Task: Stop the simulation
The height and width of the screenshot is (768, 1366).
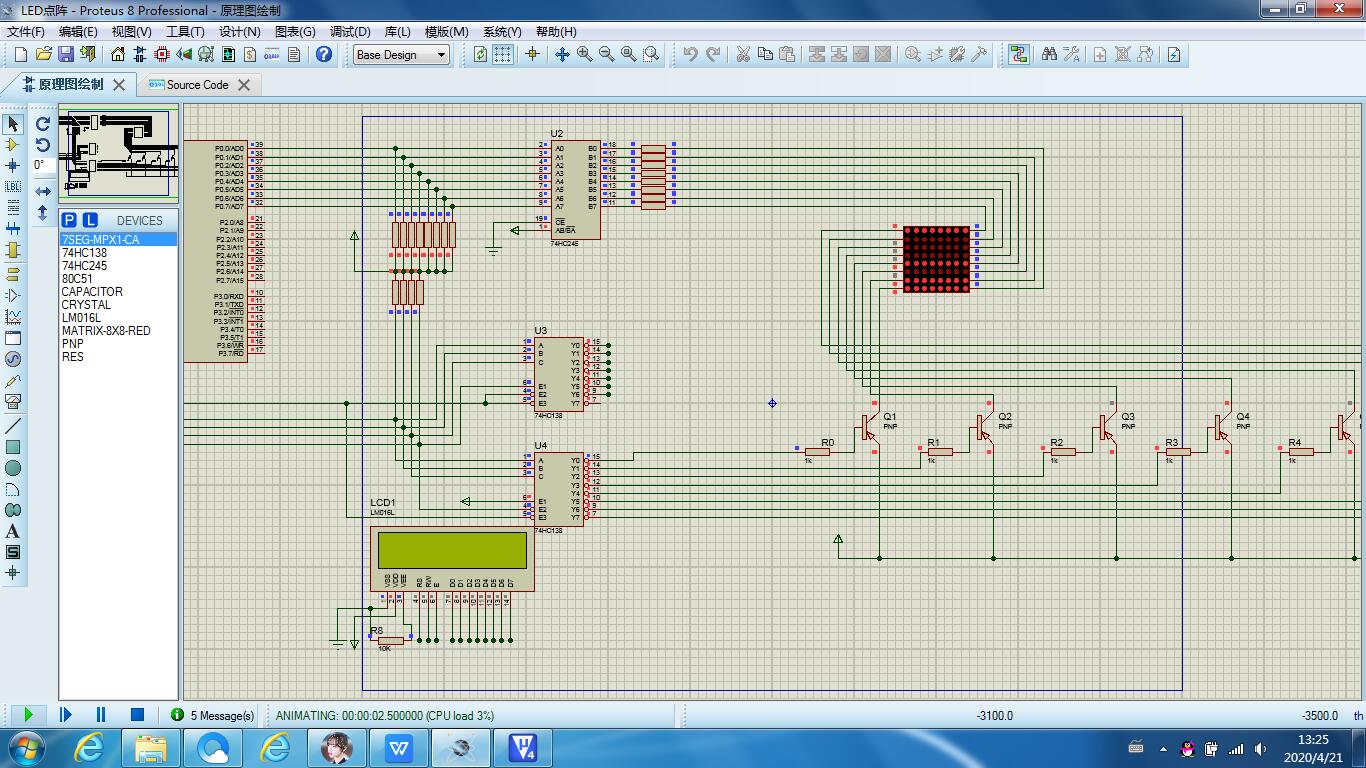Action: (x=137, y=714)
